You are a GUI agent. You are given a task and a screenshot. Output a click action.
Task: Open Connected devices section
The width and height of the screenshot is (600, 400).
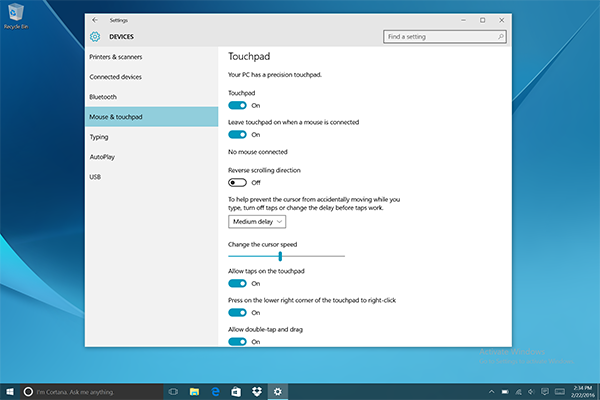[x=152, y=77]
